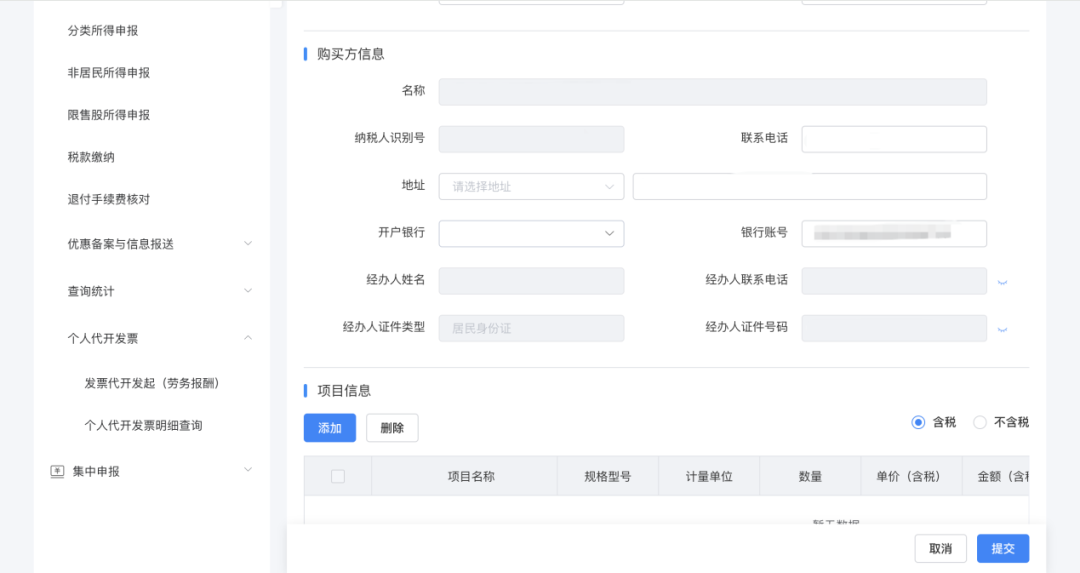Image resolution: width=1080 pixels, height=573 pixels.
Task: Go to 税款缴纳 page
Action: click(x=91, y=157)
